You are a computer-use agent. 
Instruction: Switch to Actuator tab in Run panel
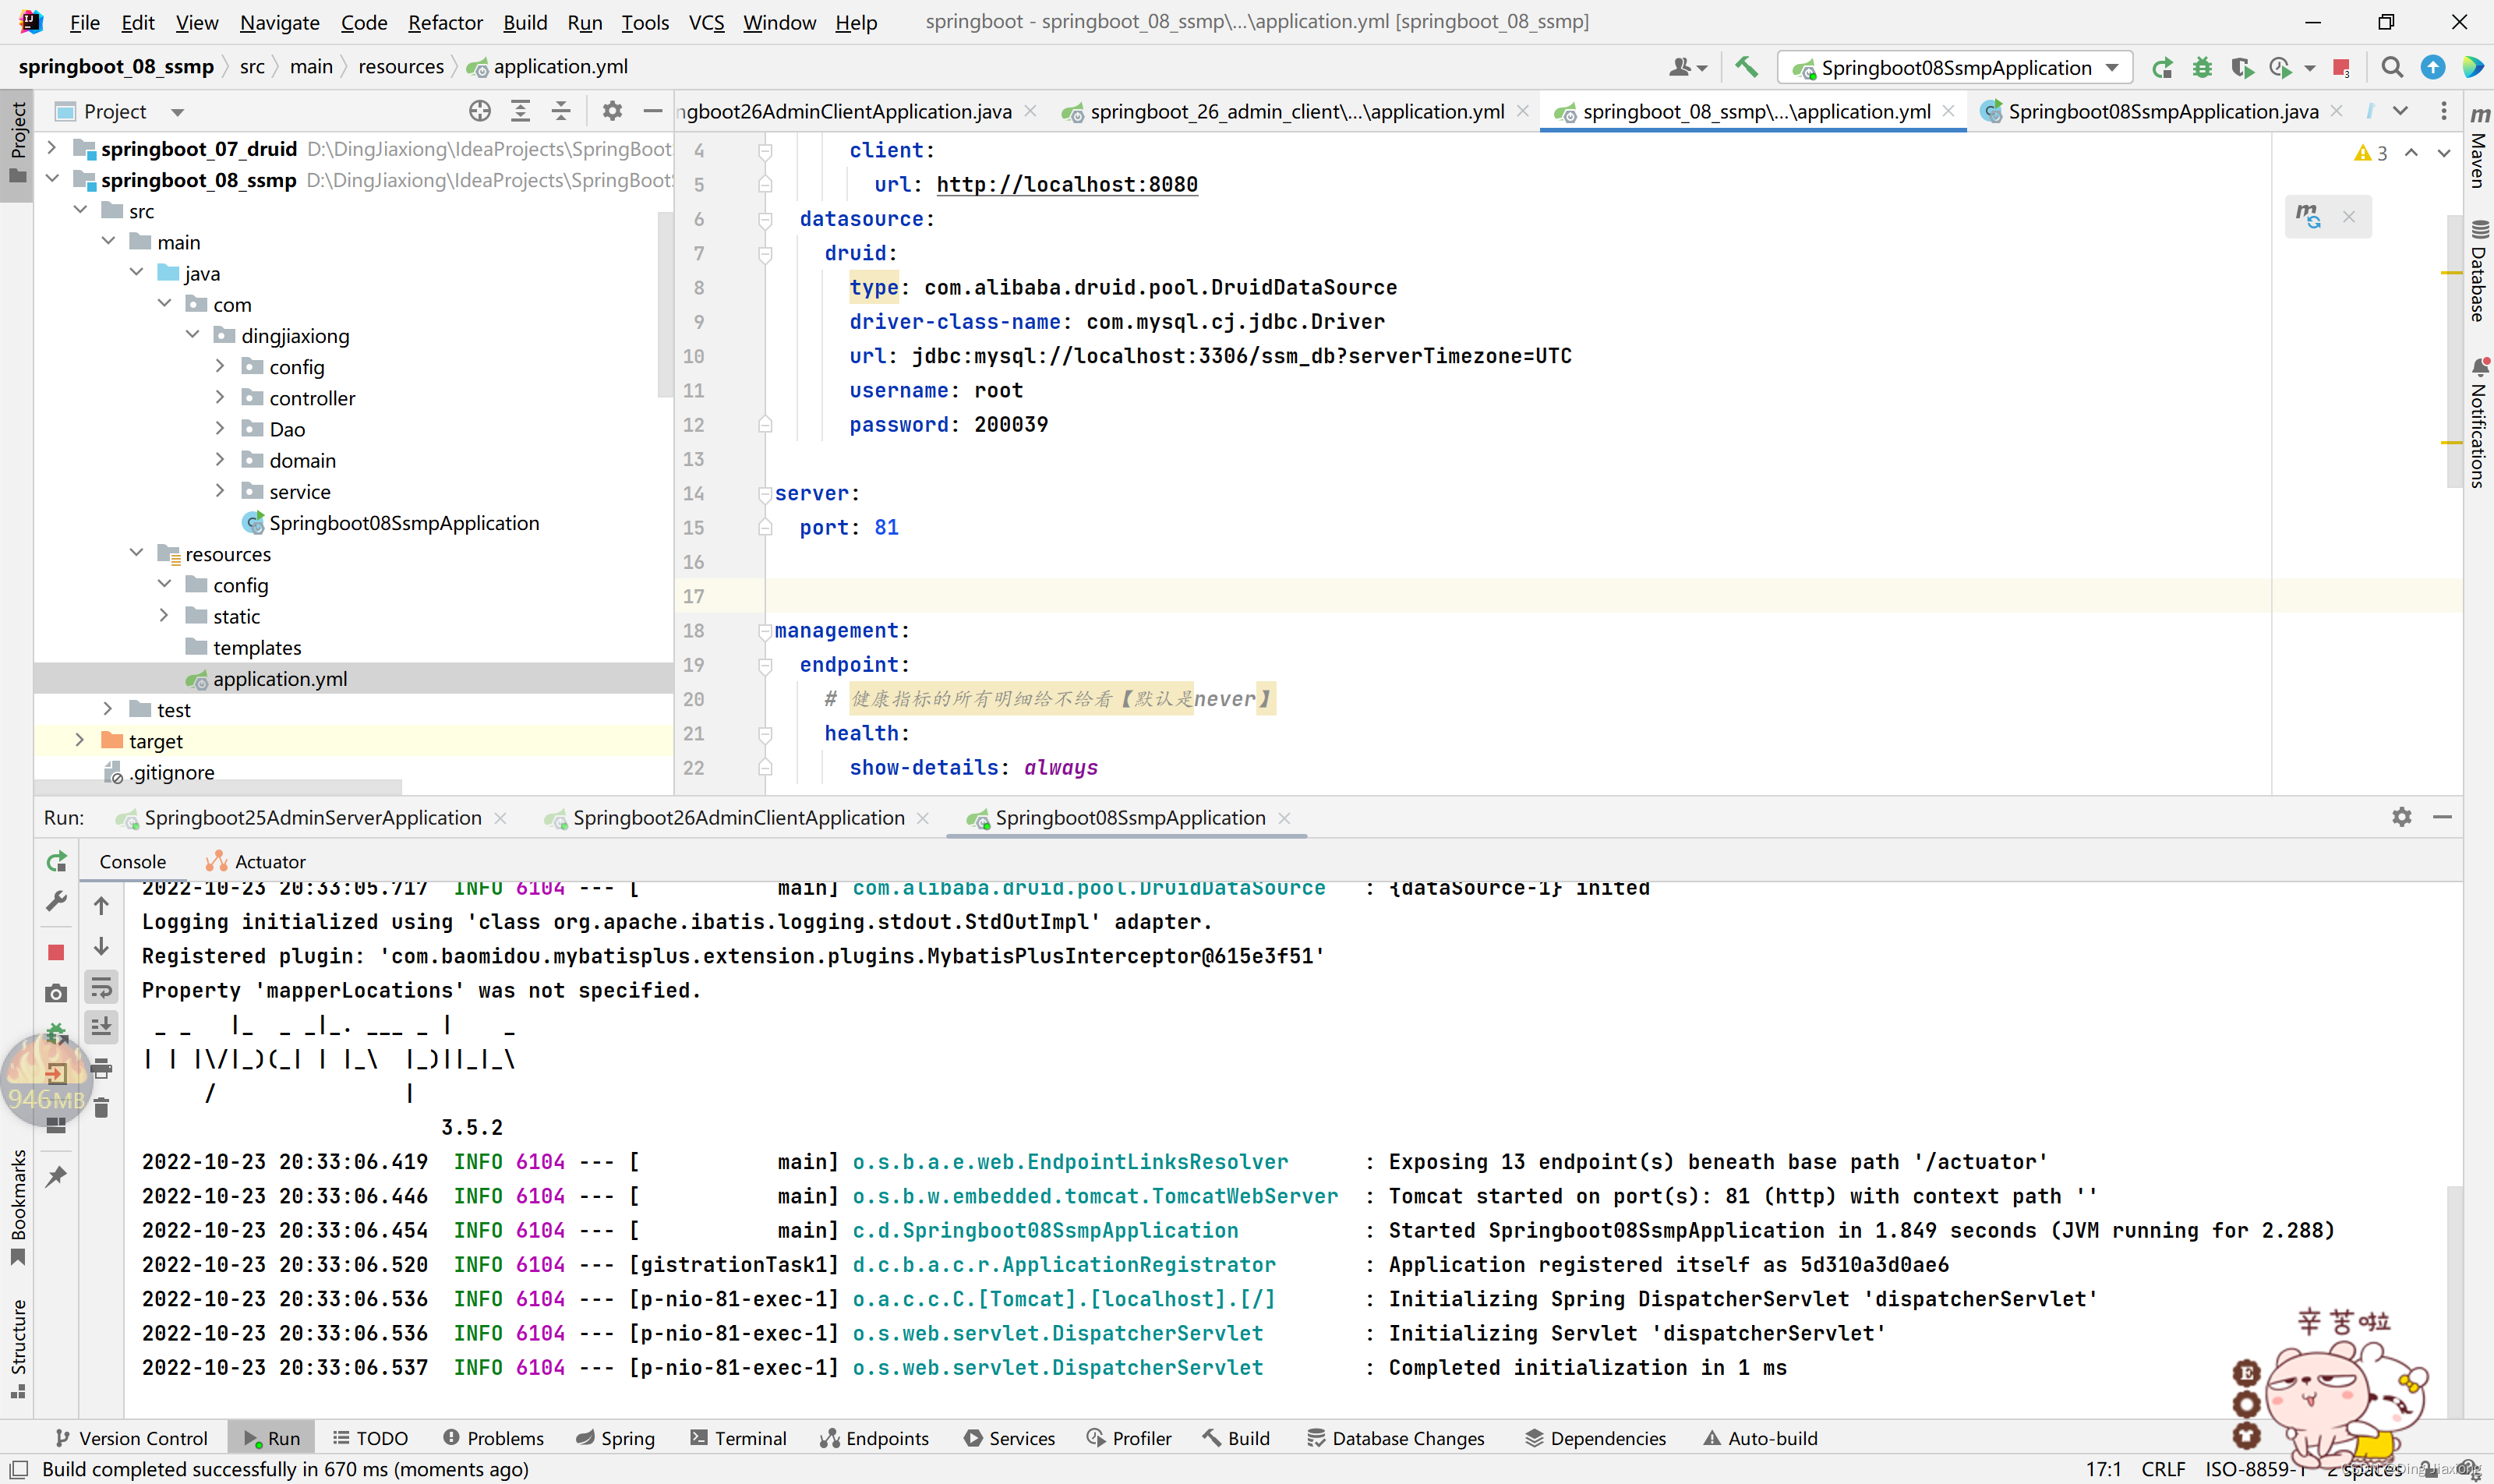click(x=256, y=861)
